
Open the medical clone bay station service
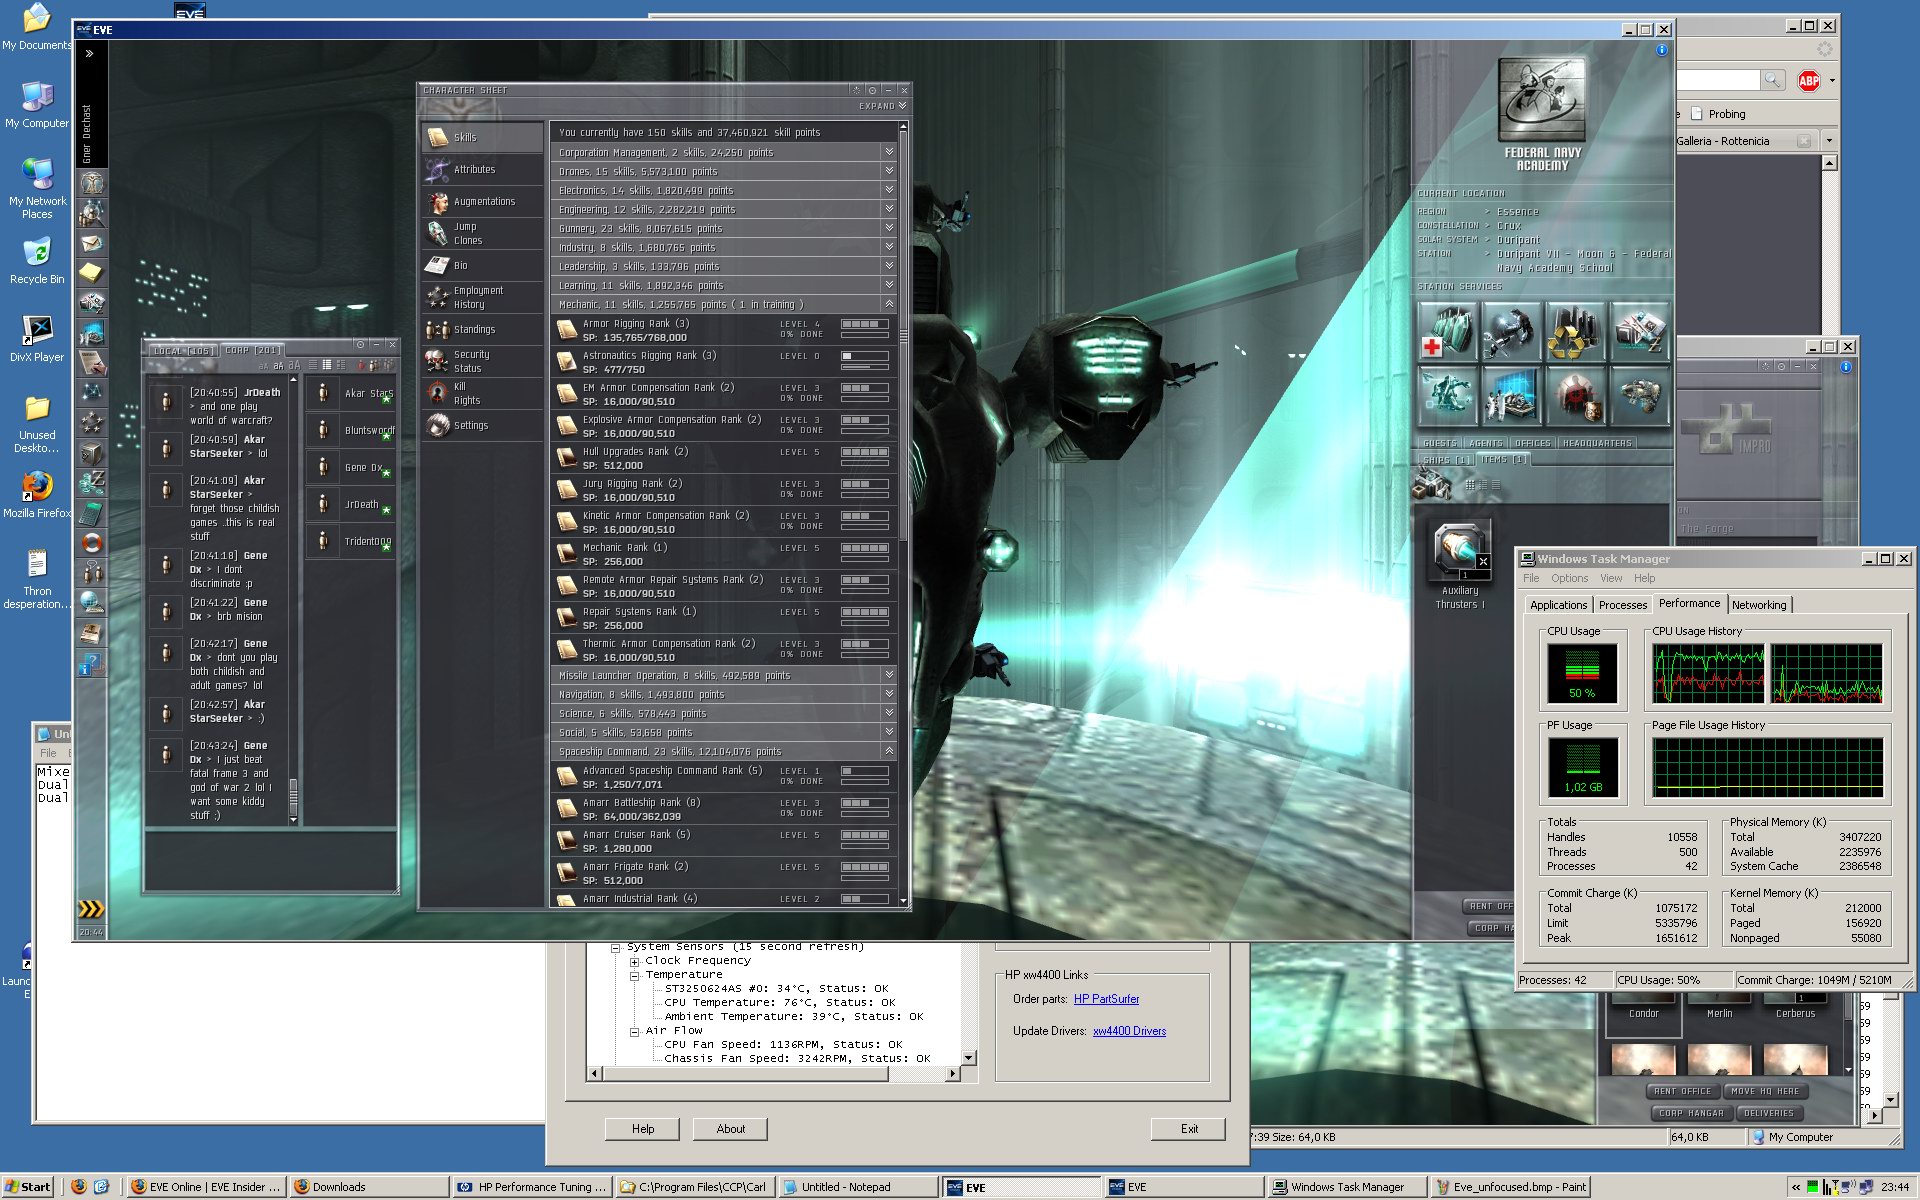coord(1446,333)
